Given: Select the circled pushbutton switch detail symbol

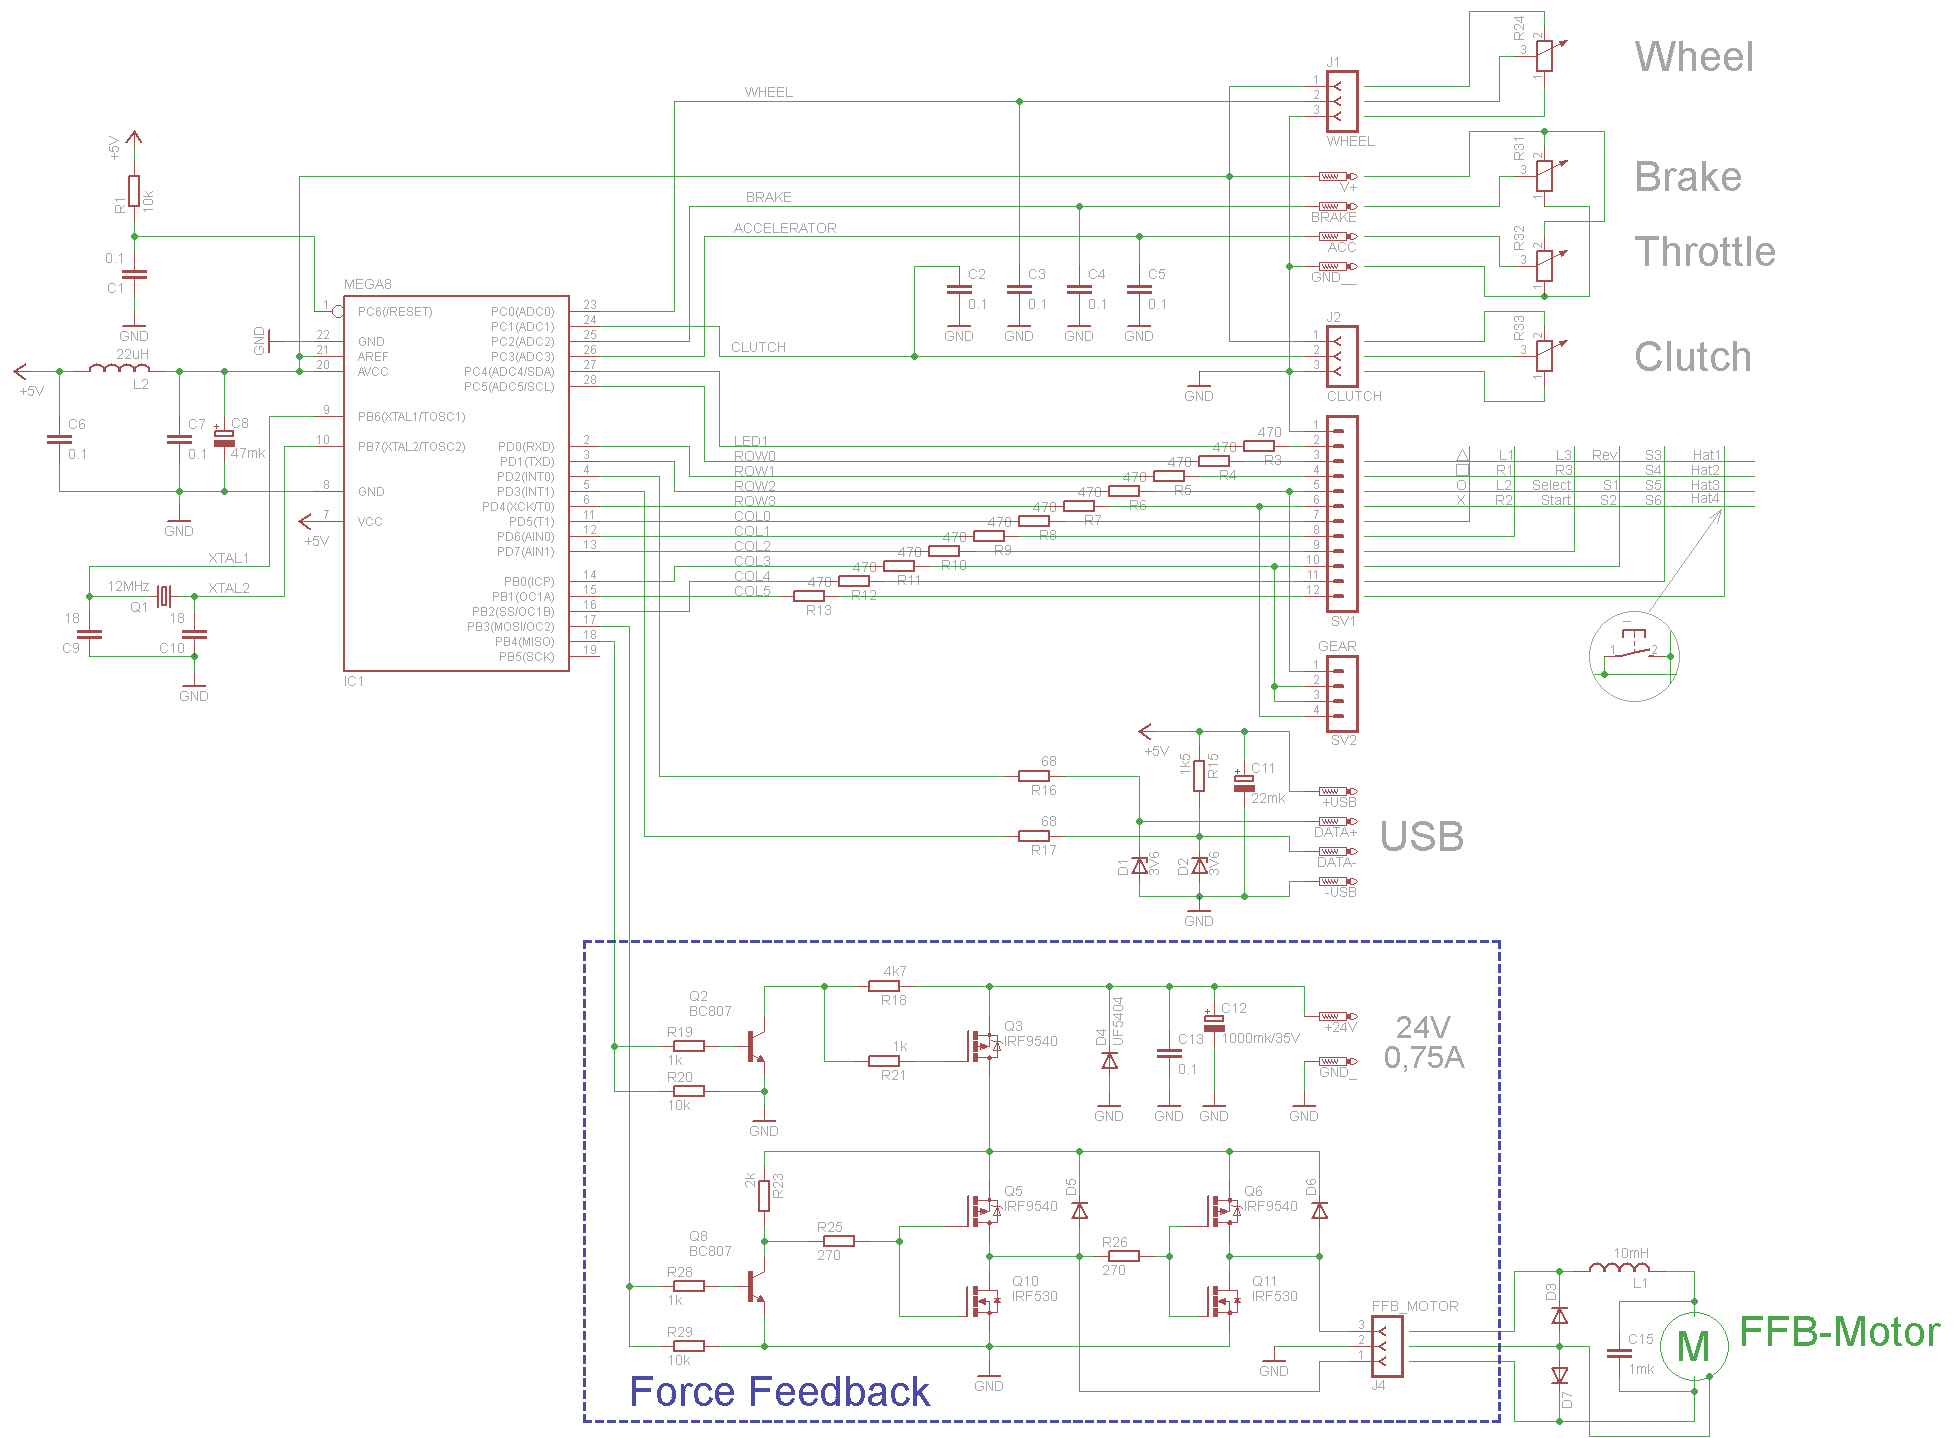Looking at the screenshot, I should [x=1634, y=656].
